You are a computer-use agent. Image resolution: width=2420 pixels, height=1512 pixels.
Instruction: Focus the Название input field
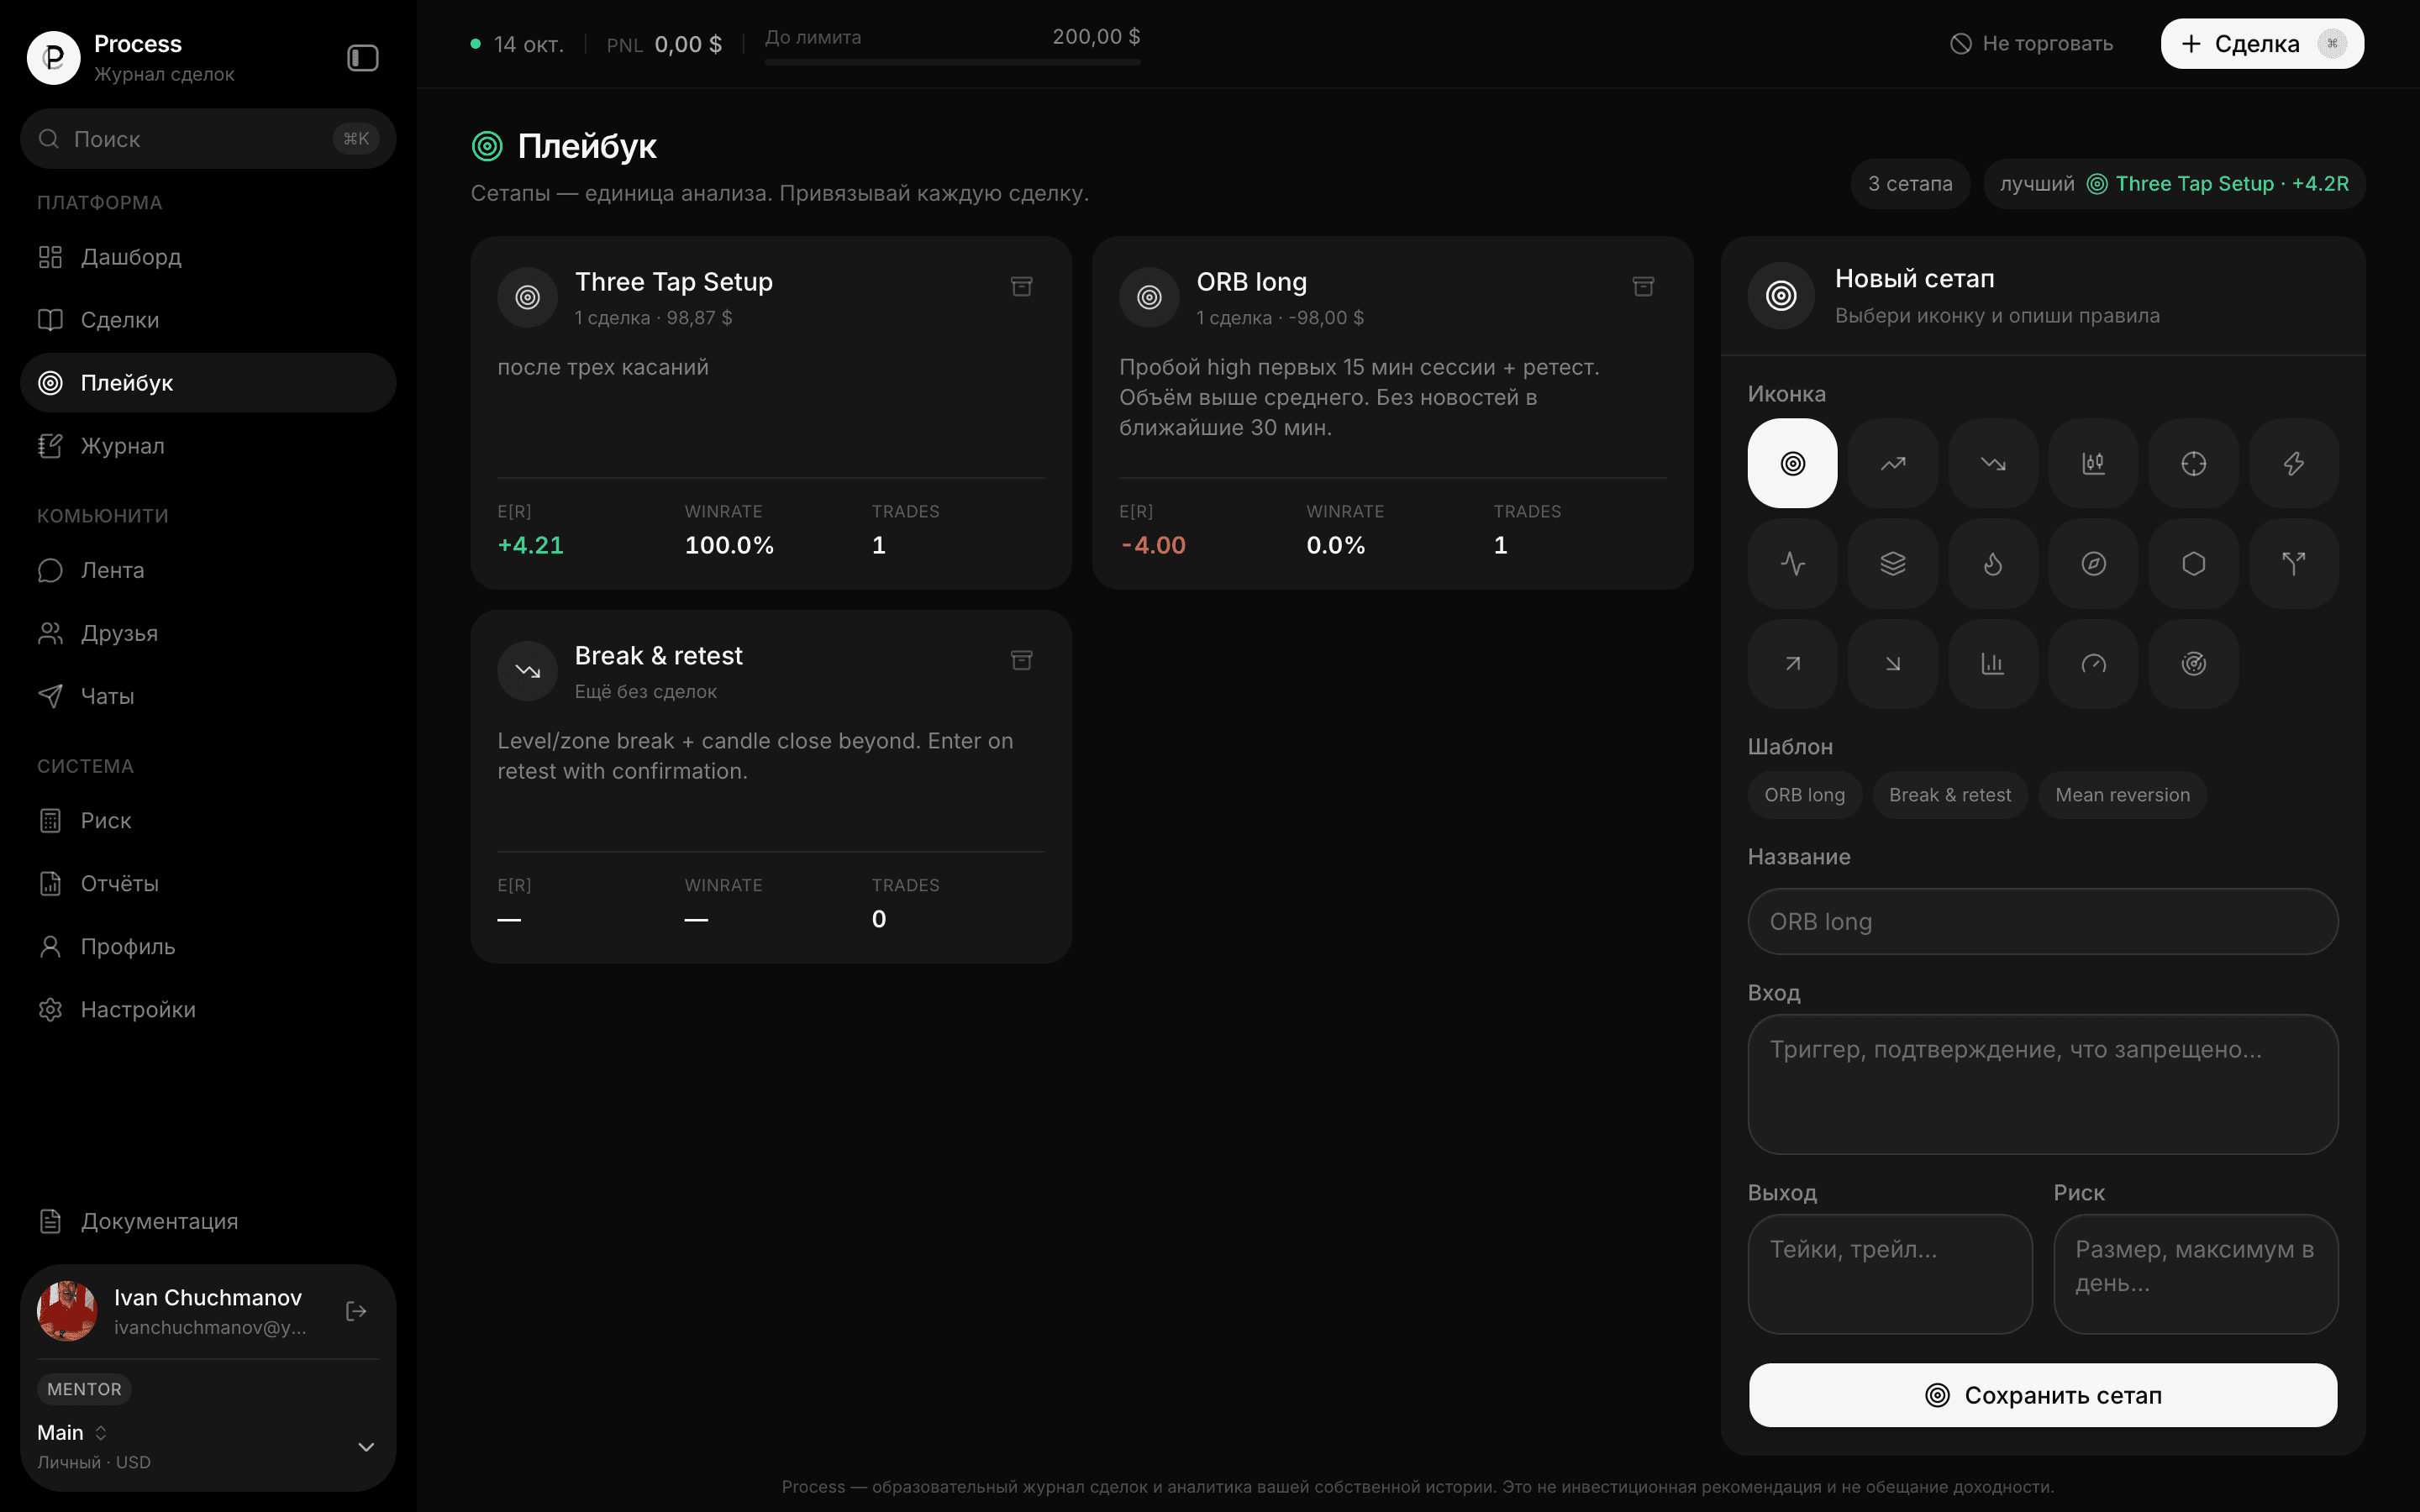pos(2042,921)
